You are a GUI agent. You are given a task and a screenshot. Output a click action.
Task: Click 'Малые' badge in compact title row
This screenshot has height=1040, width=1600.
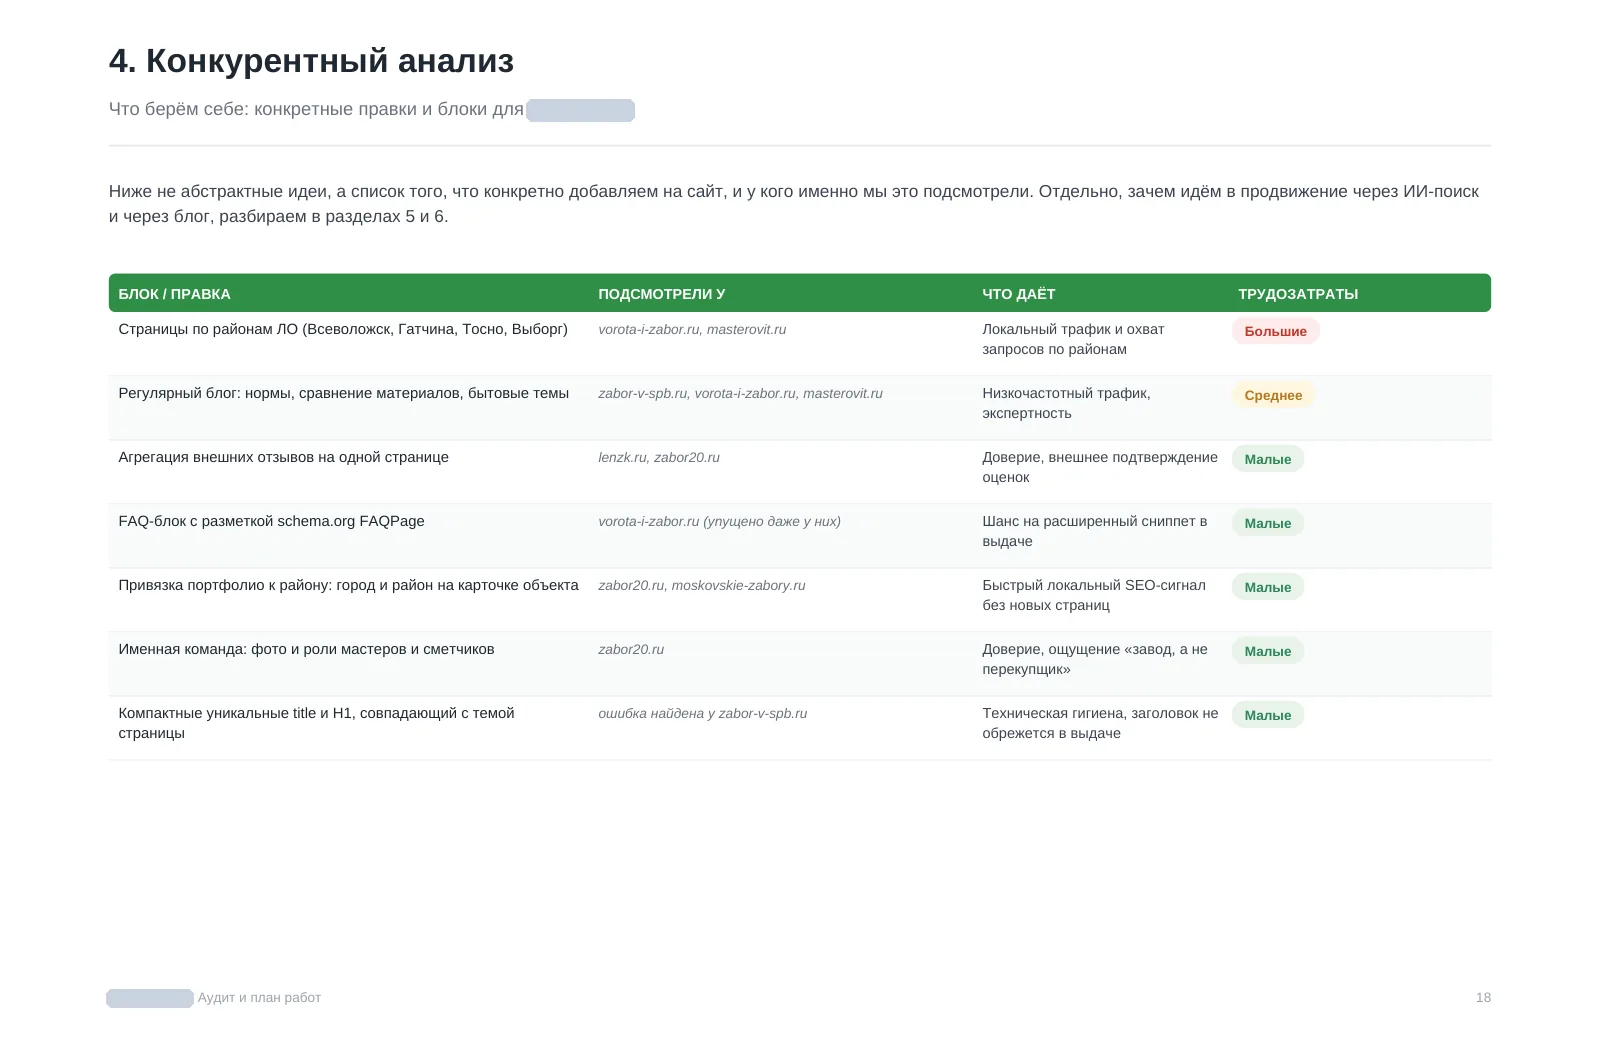[1267, 715]
